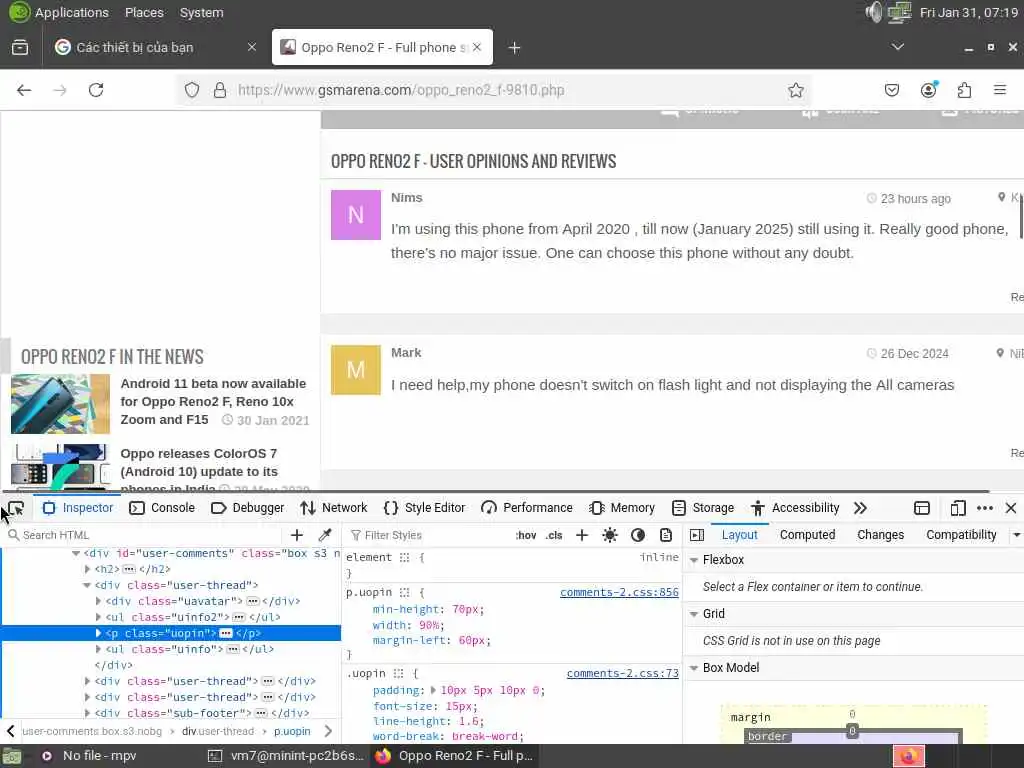The width and height of the screenshot is (1024, 768).
Task: Open the Computed sidebar tab
Action: click(x=807, y=536)
